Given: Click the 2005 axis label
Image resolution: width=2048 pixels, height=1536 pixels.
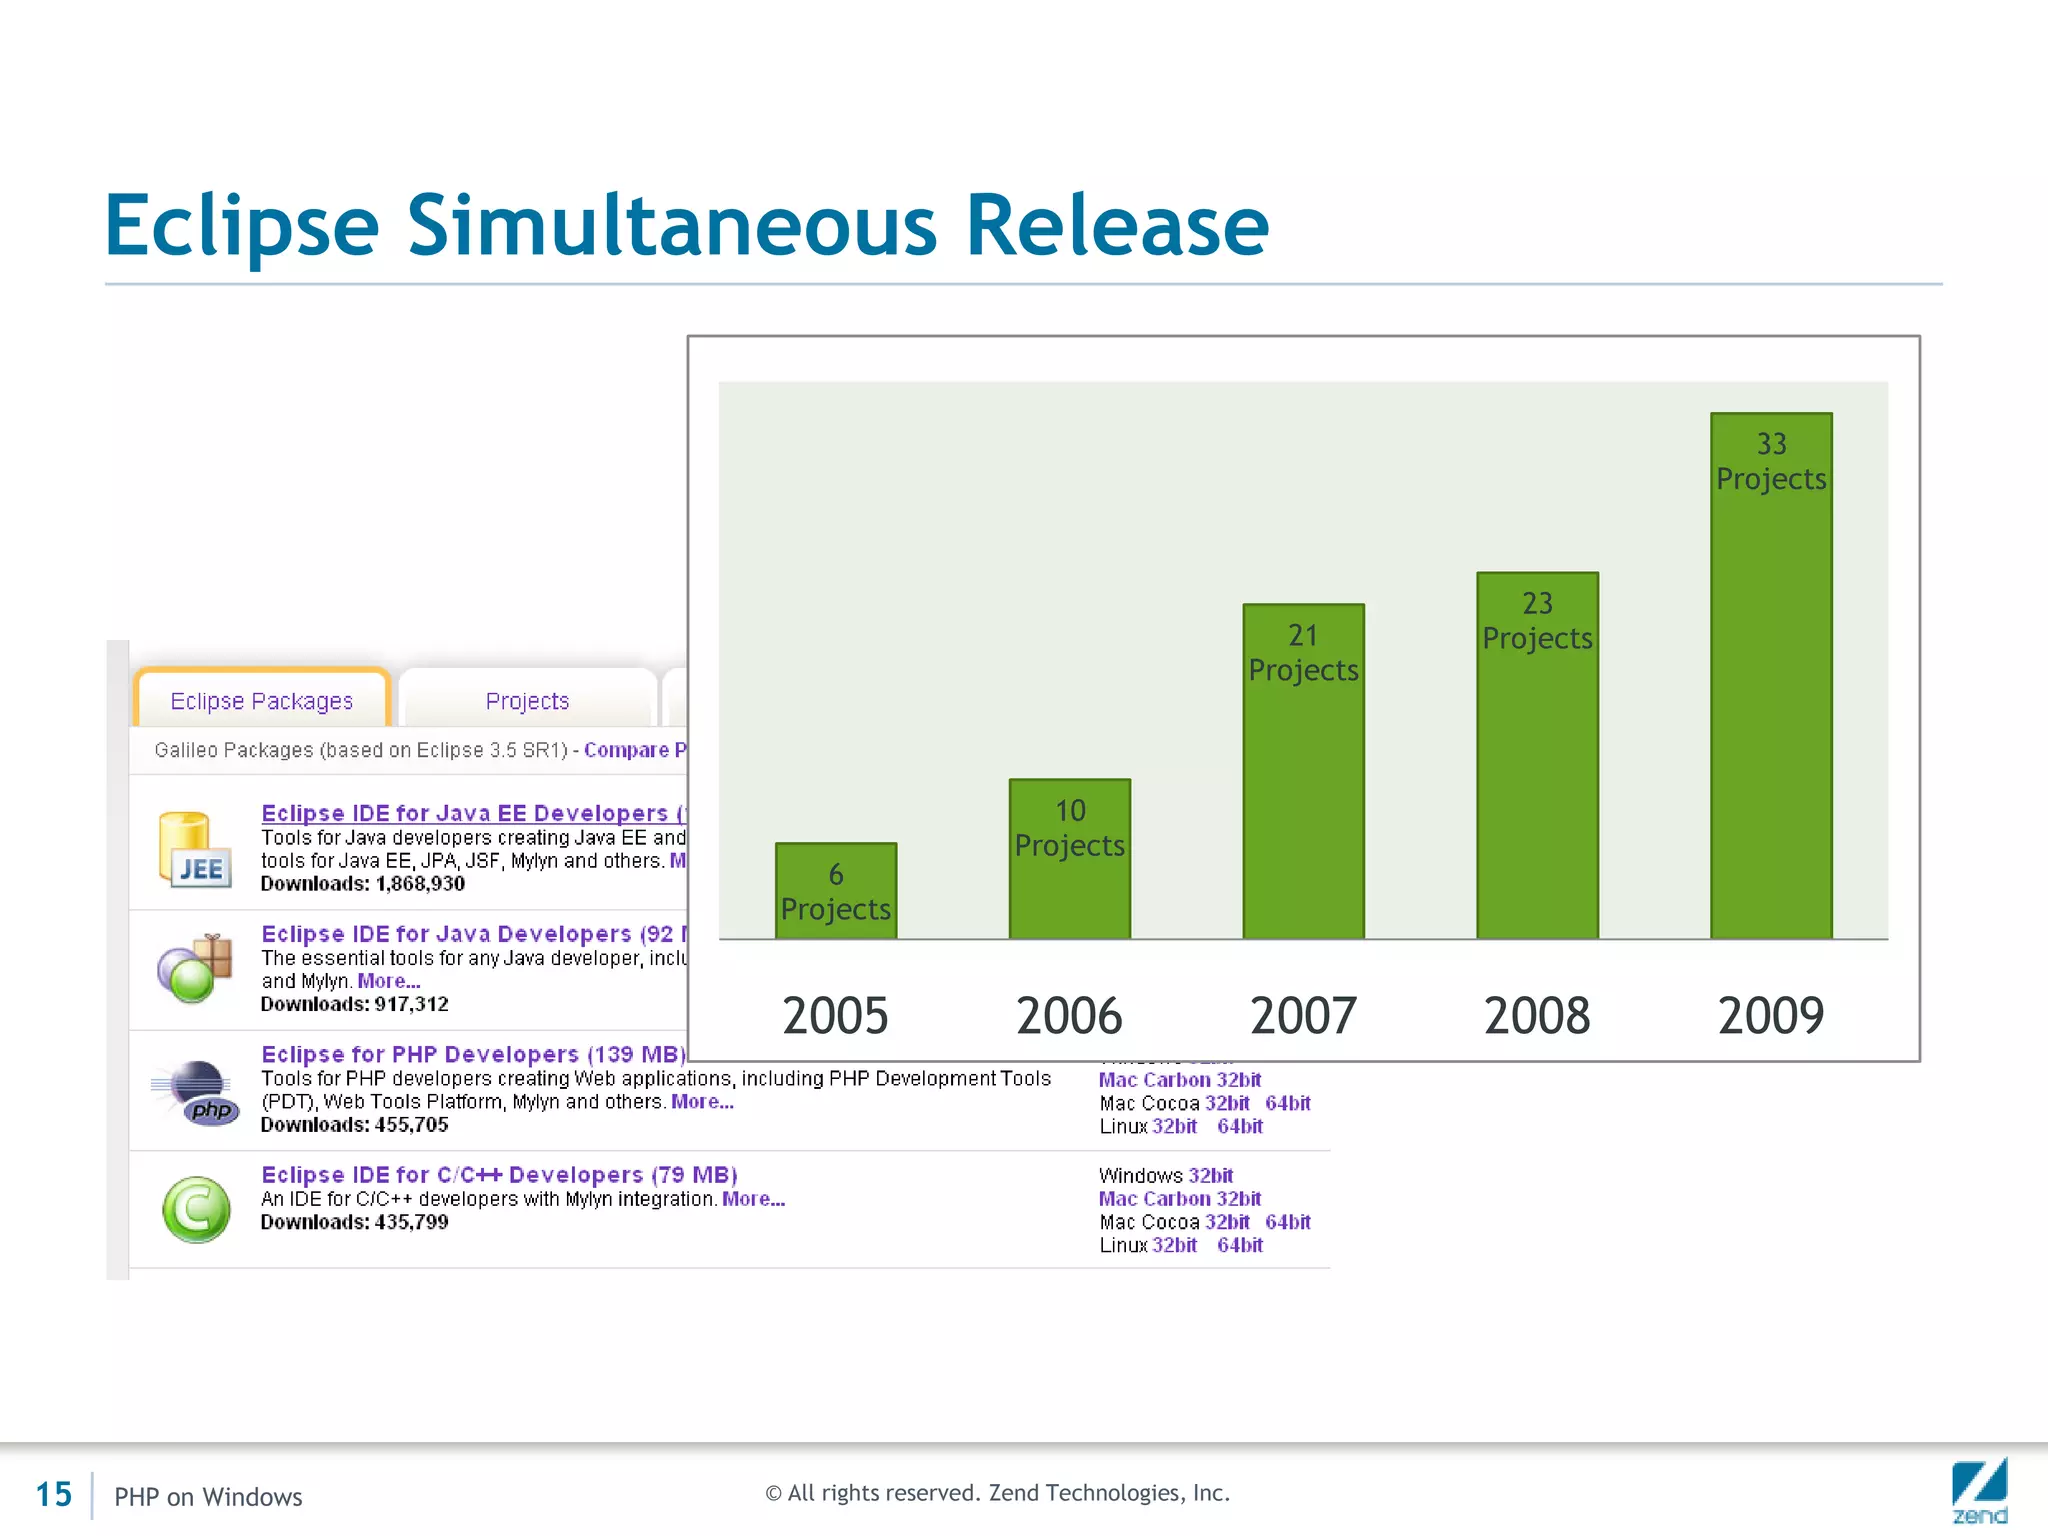Looking at the screenshot, I should (x=836, y=1016).
